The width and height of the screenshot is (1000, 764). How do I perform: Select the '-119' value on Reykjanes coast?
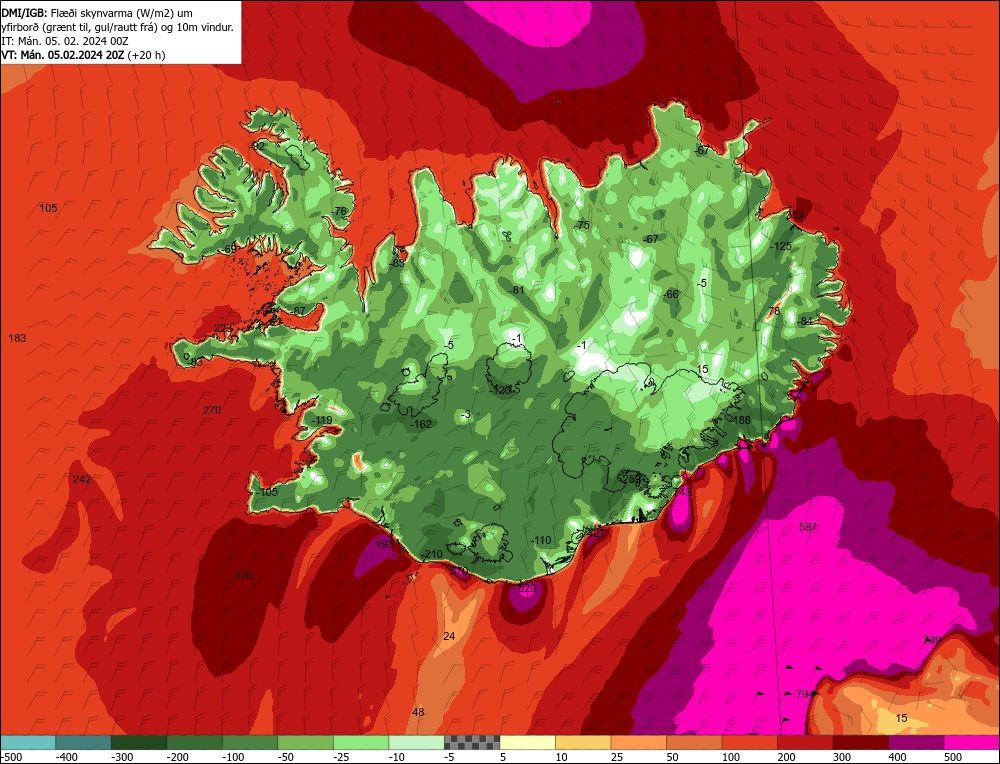point(322,420)
